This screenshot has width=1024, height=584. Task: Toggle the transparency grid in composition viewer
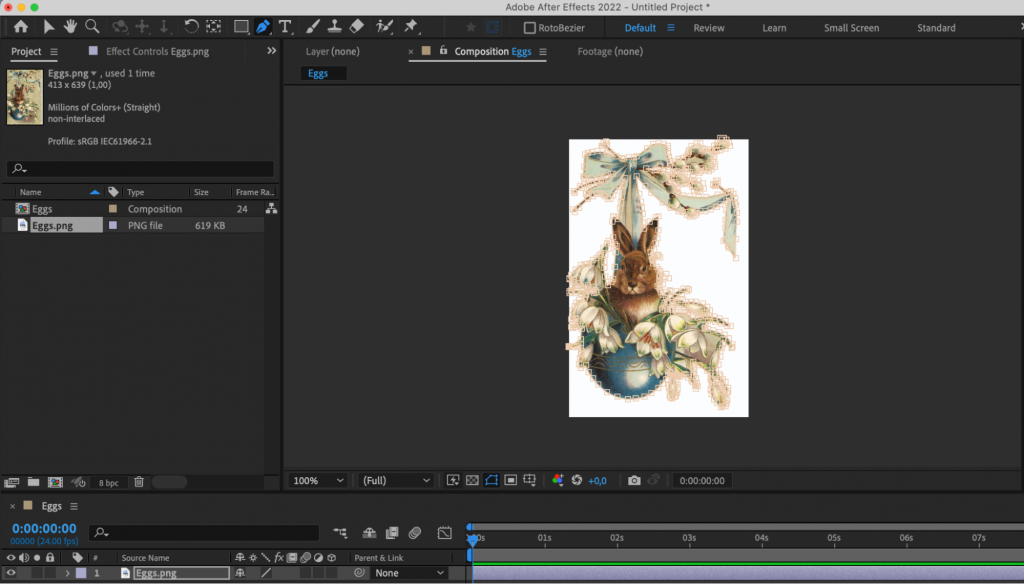[x=473, y=480]
